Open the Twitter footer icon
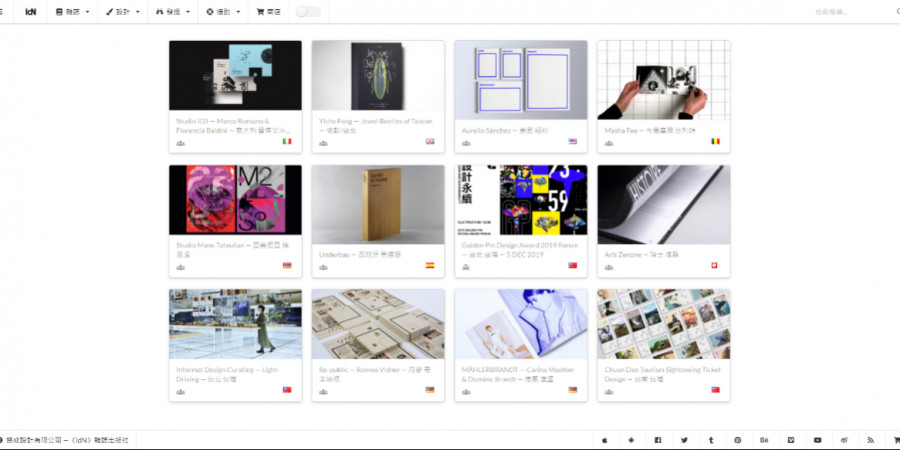Viewport: 900px width, 450px height. pyautogui.click(x=684, y=440)
